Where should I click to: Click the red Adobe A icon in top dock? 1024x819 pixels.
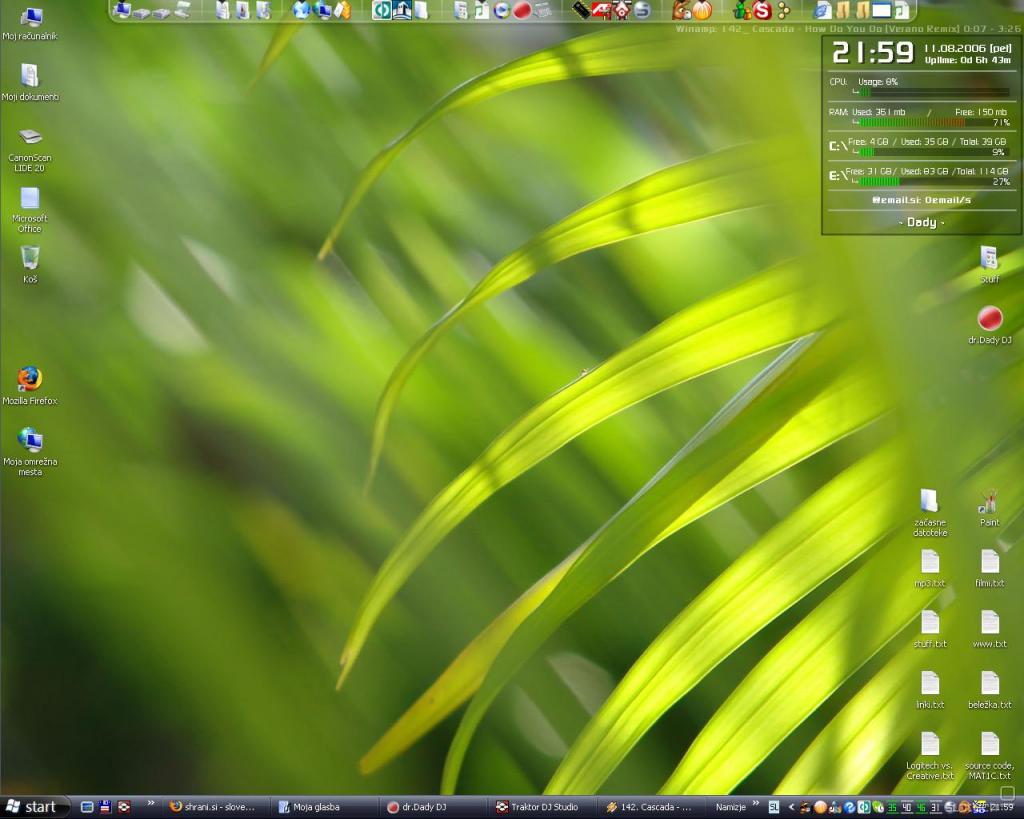pyautogui.click(x=600, y=10)
